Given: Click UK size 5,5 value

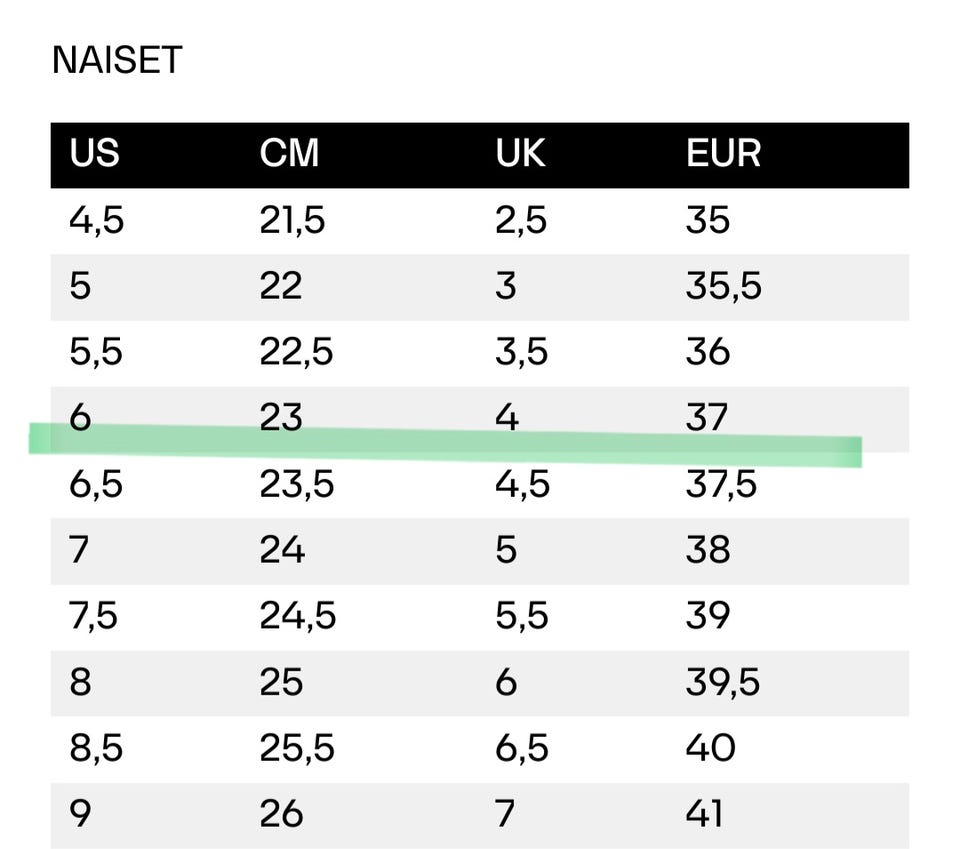Looking at the screenshot, I should point(521,616).
